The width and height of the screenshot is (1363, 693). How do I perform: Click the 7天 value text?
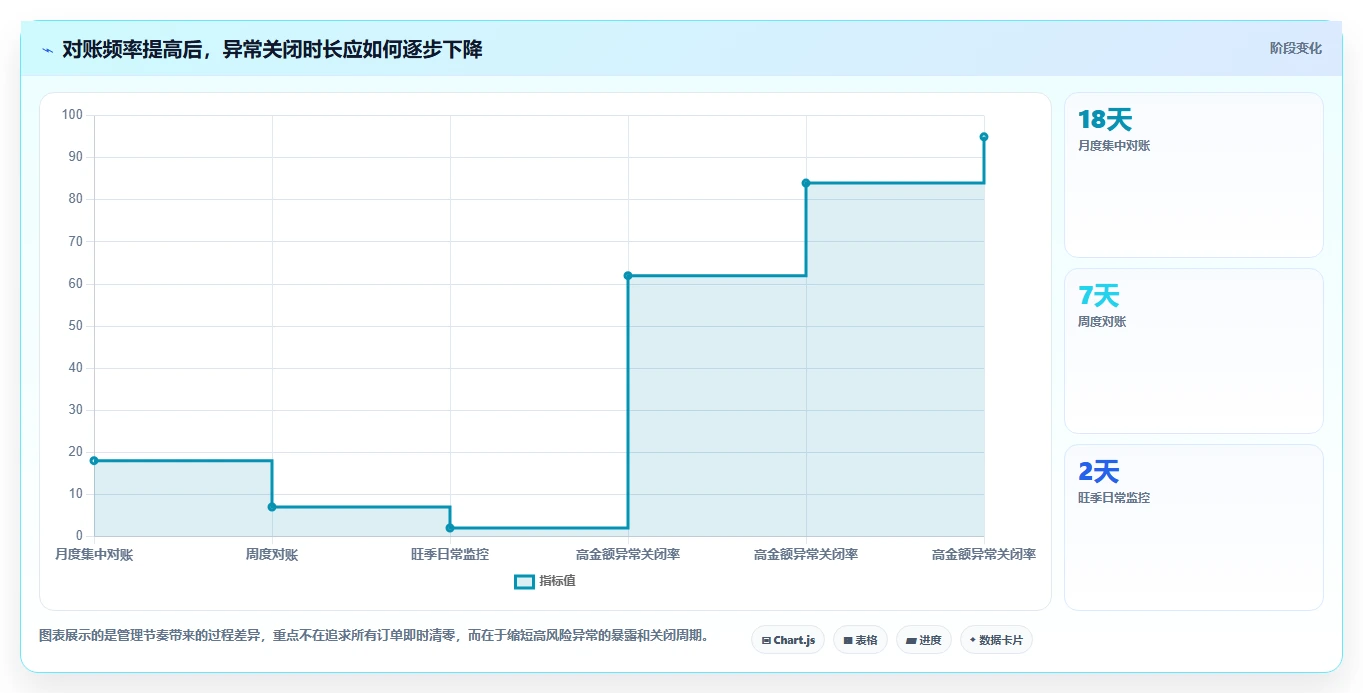tap(1099, 296)
